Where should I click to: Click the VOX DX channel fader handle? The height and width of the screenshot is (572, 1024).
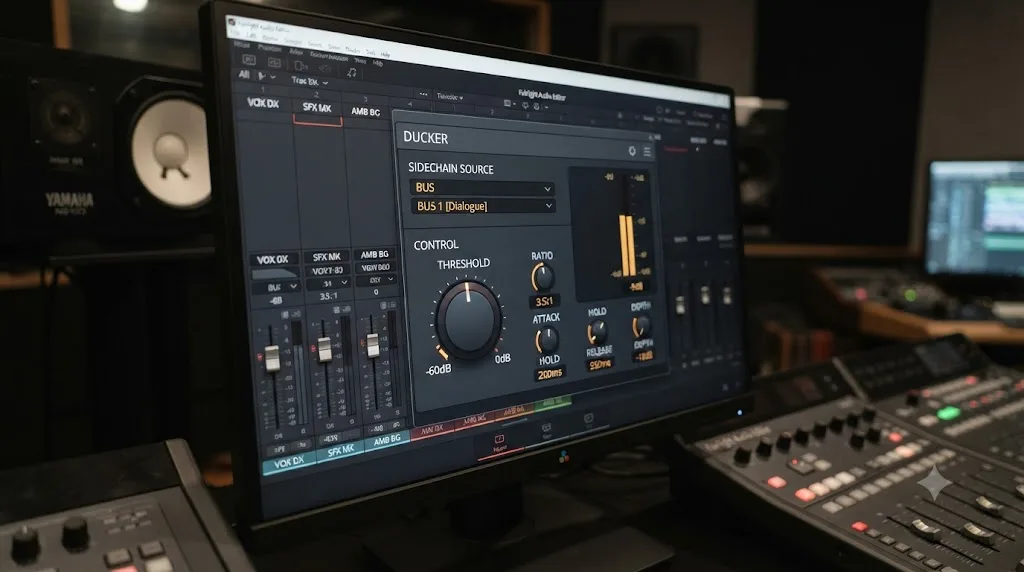[x=272, y=358]
